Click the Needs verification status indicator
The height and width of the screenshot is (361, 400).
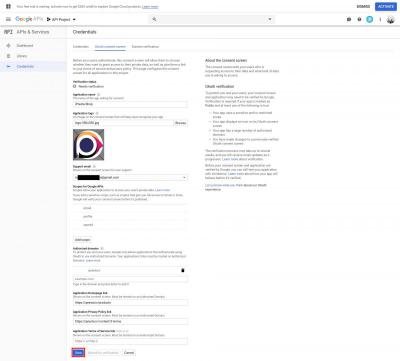(89, 86)
